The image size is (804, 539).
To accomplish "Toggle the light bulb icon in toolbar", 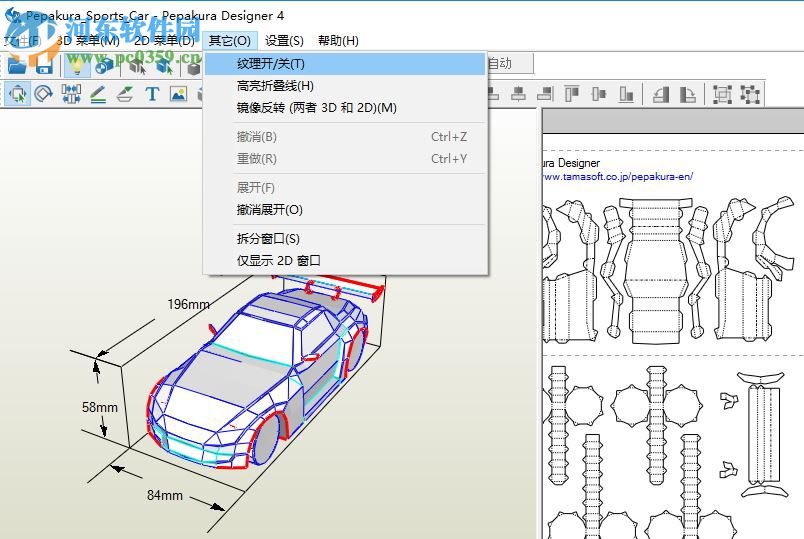I will coord(77,65).
